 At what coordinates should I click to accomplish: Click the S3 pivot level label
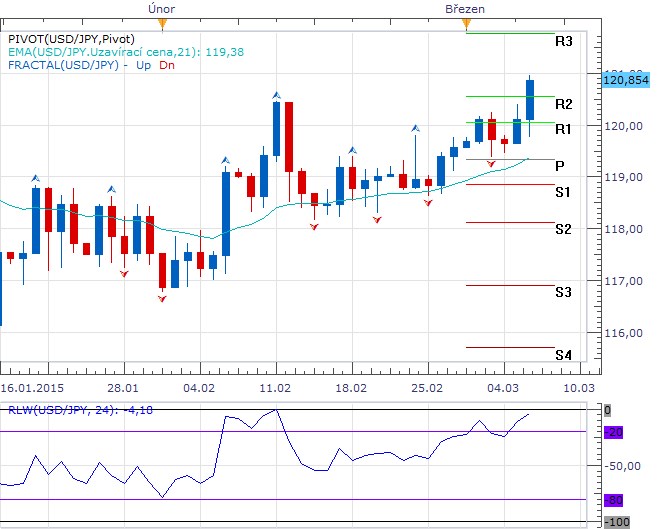point(563,292)
